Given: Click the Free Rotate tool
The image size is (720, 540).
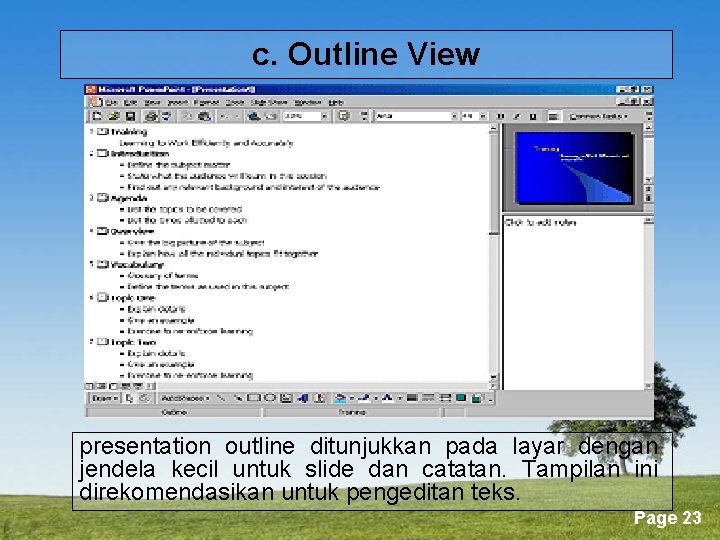Looking at the screenshot, I should click(145, 398).
